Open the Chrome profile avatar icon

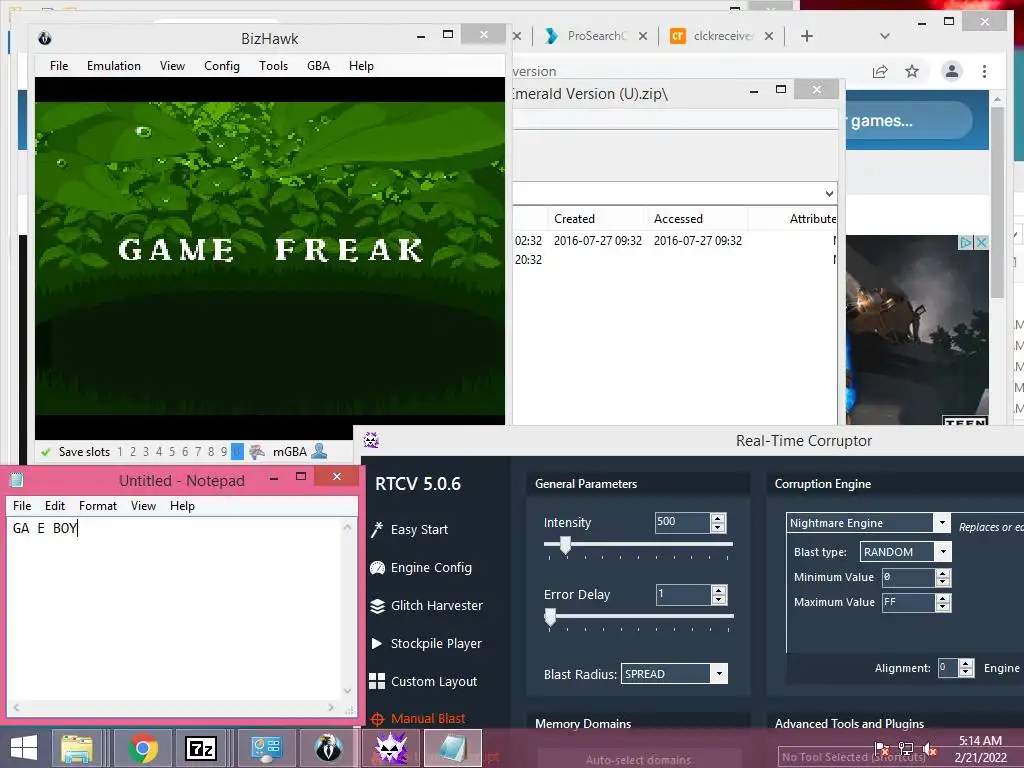click(952, 71)
